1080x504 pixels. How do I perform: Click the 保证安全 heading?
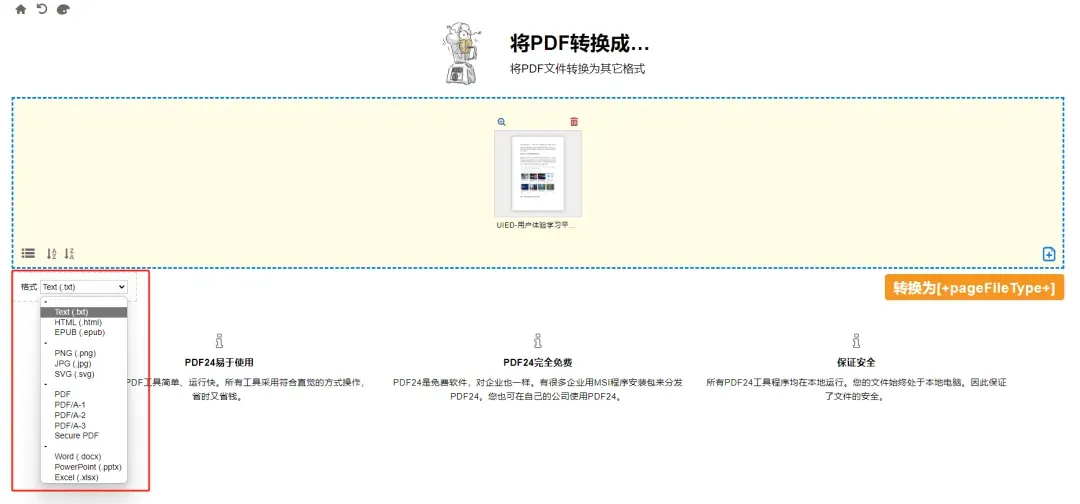856,362
